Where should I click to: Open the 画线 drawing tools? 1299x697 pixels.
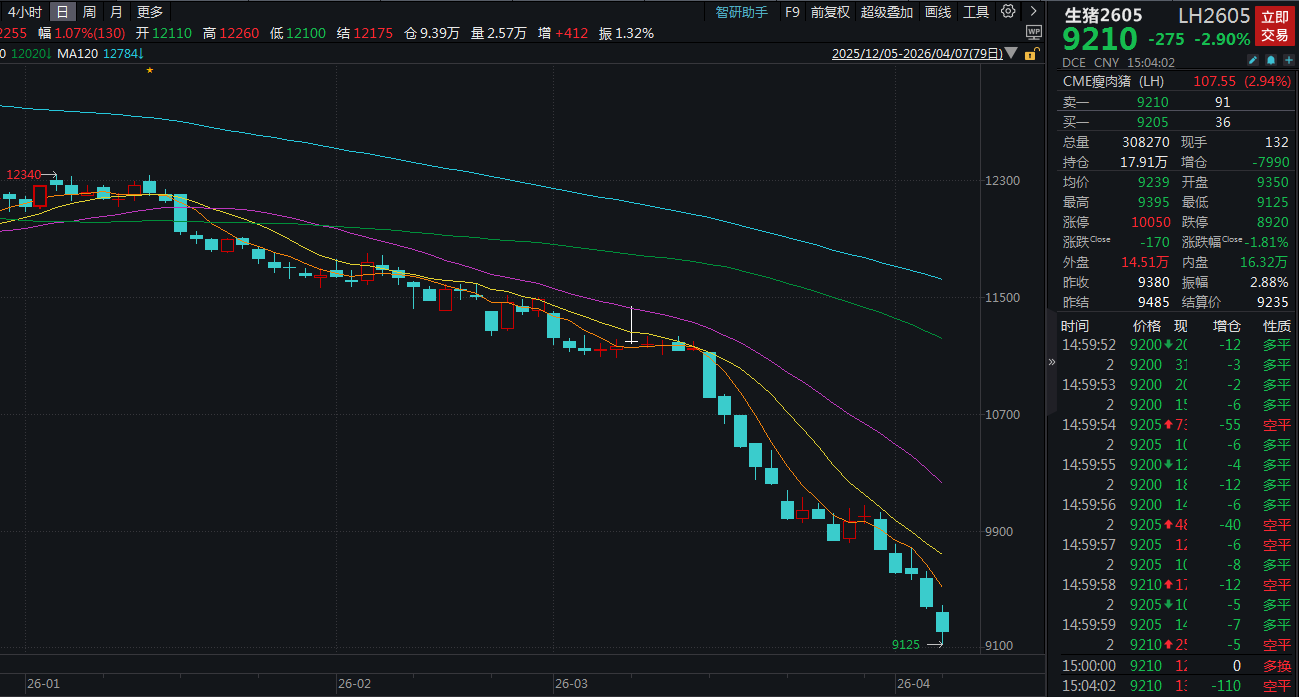tap(938, 12)
